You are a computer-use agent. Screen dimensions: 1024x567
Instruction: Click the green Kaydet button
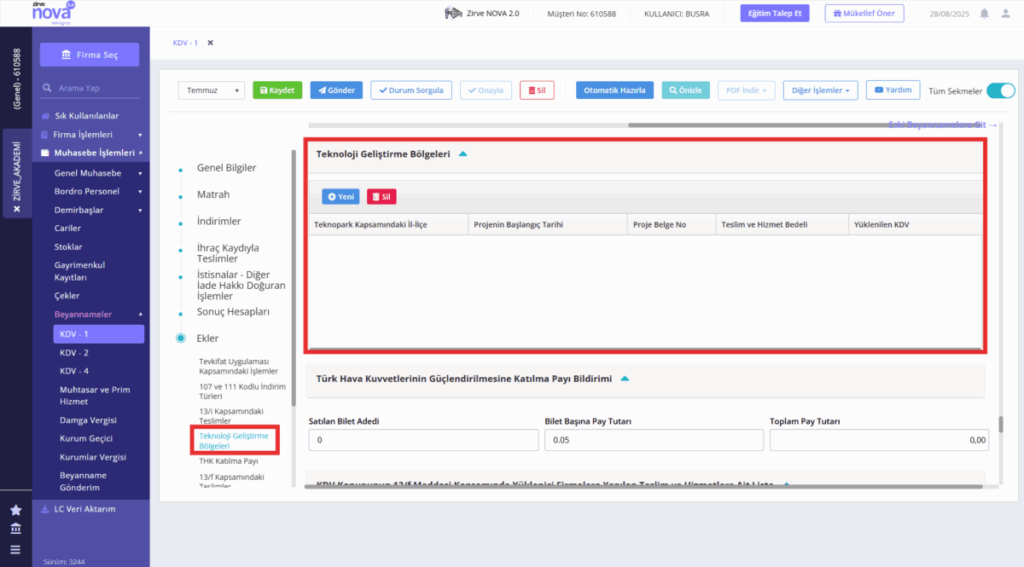tap(278, 90)
